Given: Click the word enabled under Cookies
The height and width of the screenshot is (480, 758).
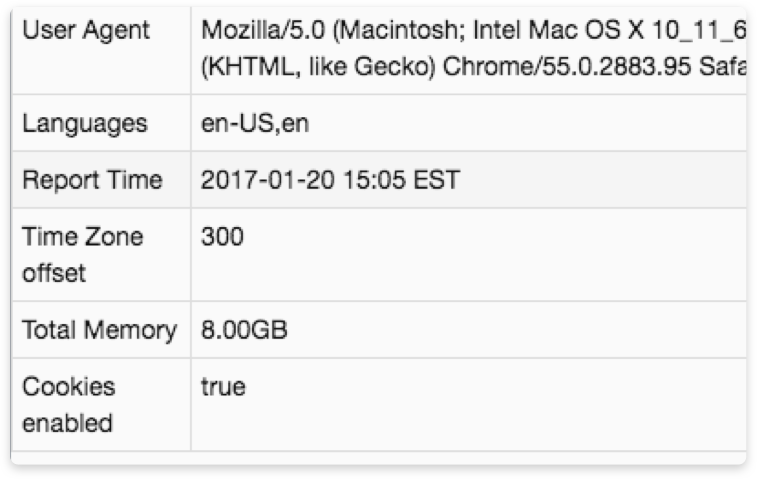Looking at the screenshot, I should (x=67, y=423).
